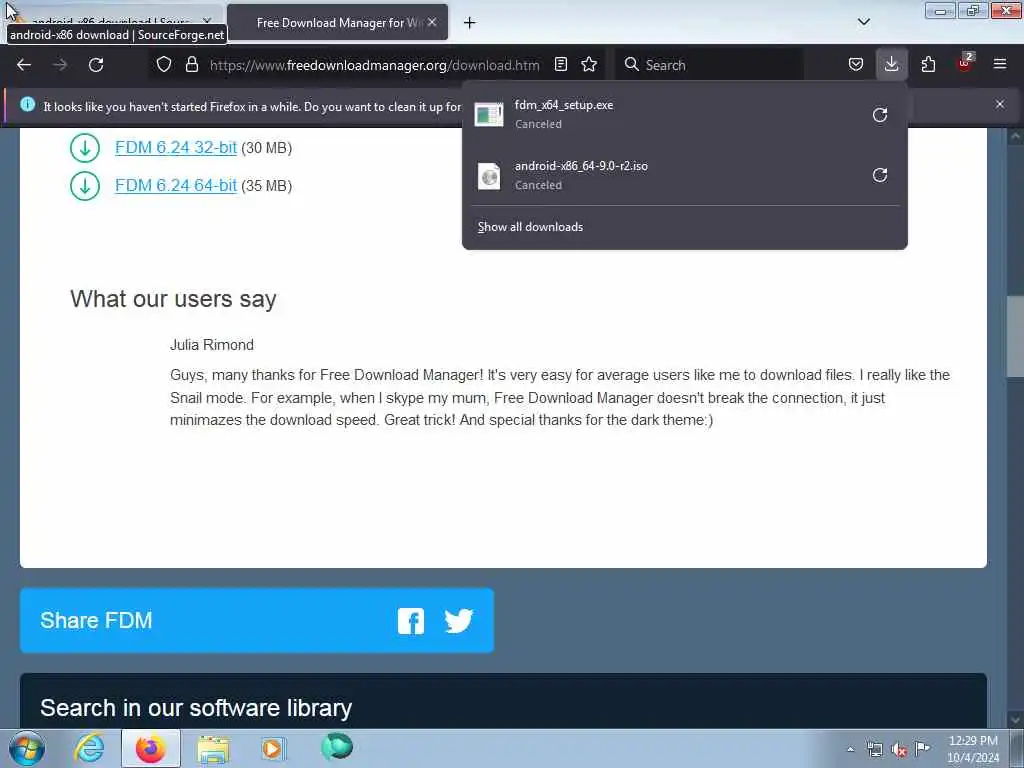The width and height of the screenshot is (1024, 768).
Task: Click the forward navigation arrow
Action: coord(60,65)
